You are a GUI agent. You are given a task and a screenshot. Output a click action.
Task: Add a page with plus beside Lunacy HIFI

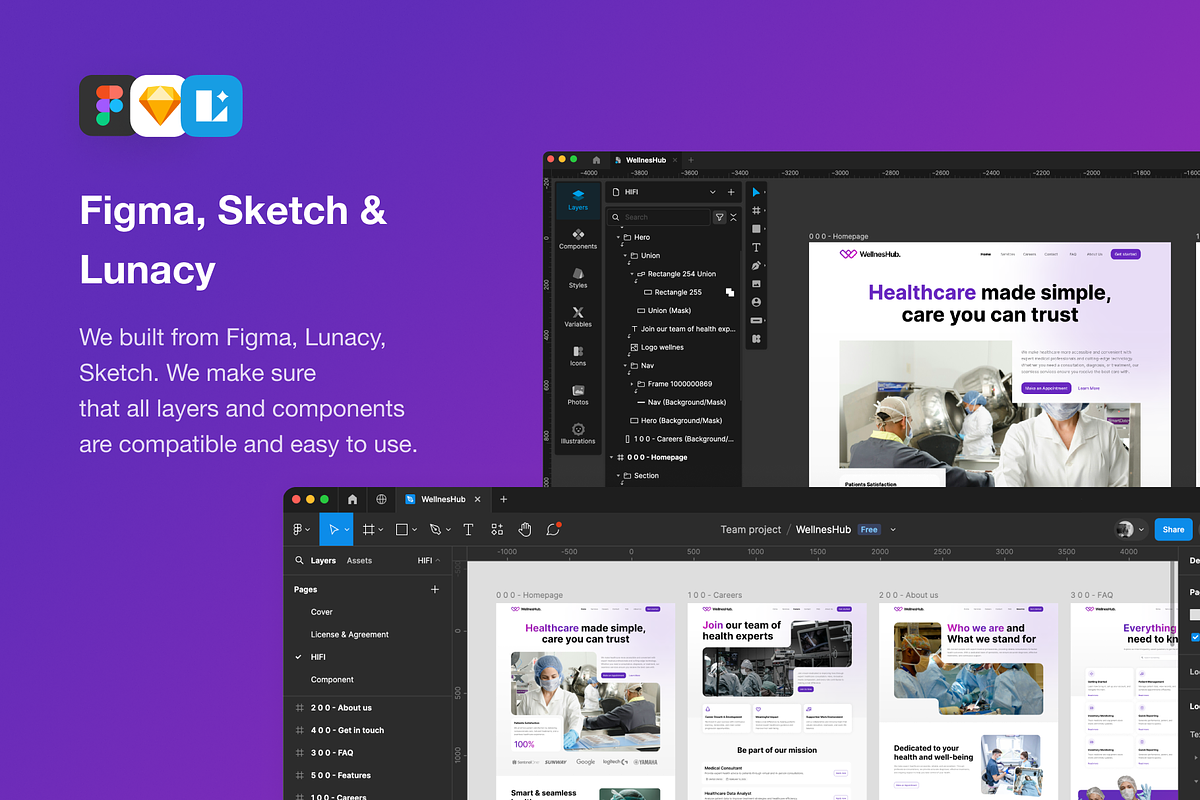pos(731,192)
